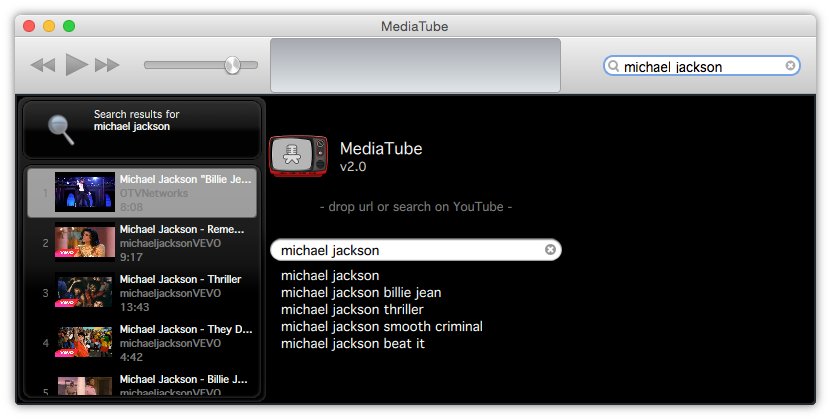Close the MediaTube window with red button
This screenshot has width=831, height=420.
[x=29, y=26]
